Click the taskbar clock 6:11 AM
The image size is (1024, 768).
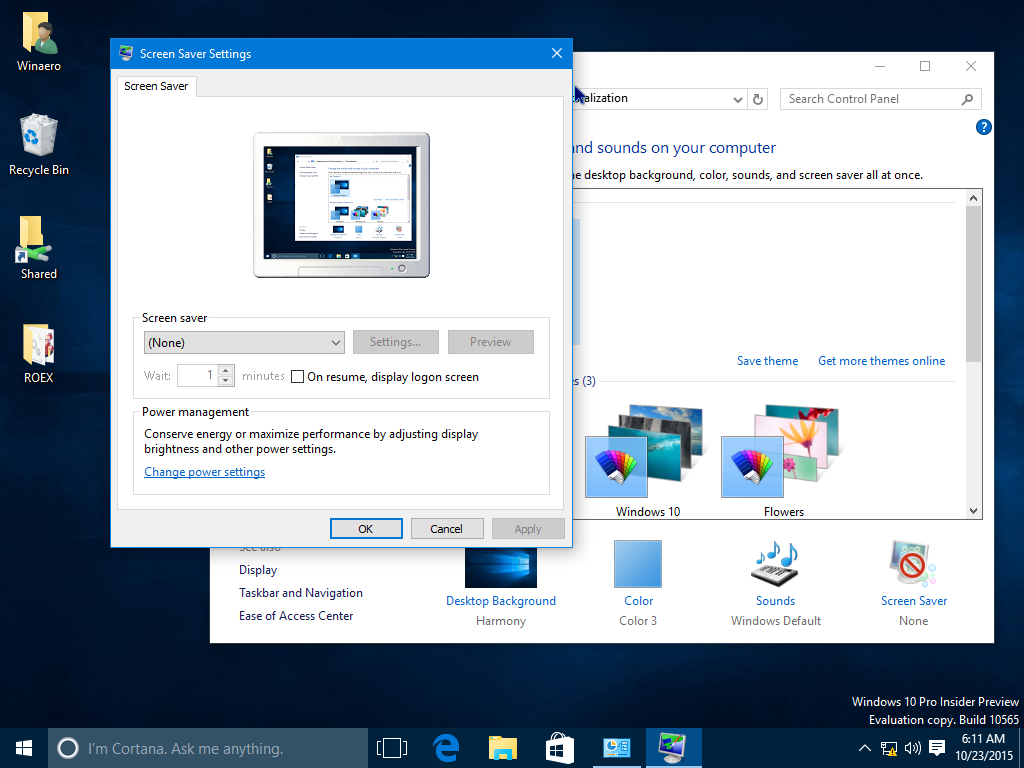coord(984,747)
